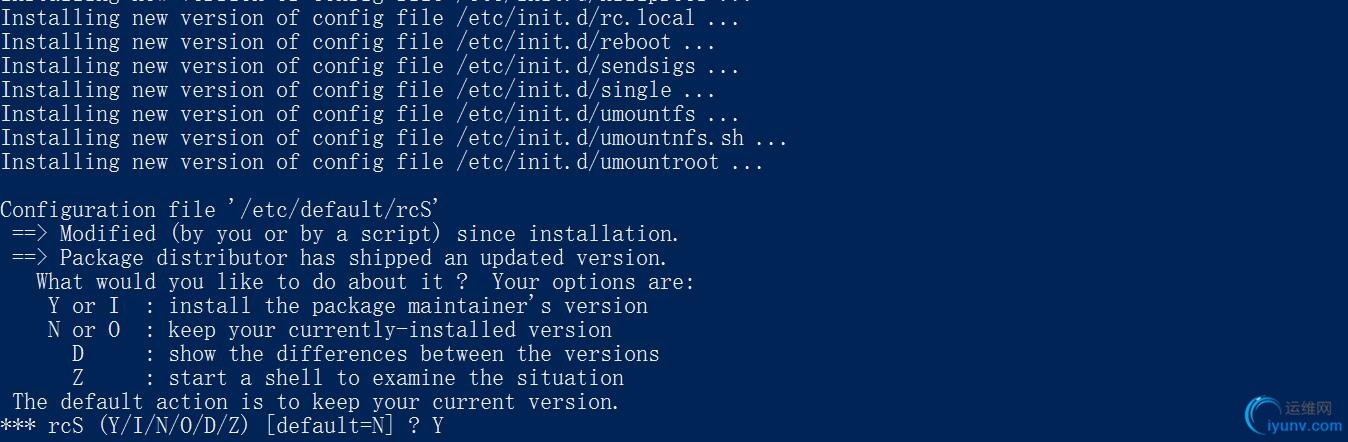This screenshot has height=442, width=1348.
Task: Click the /etc/init.d/umountnfs.sh path text
Action: tap(600, 138)
